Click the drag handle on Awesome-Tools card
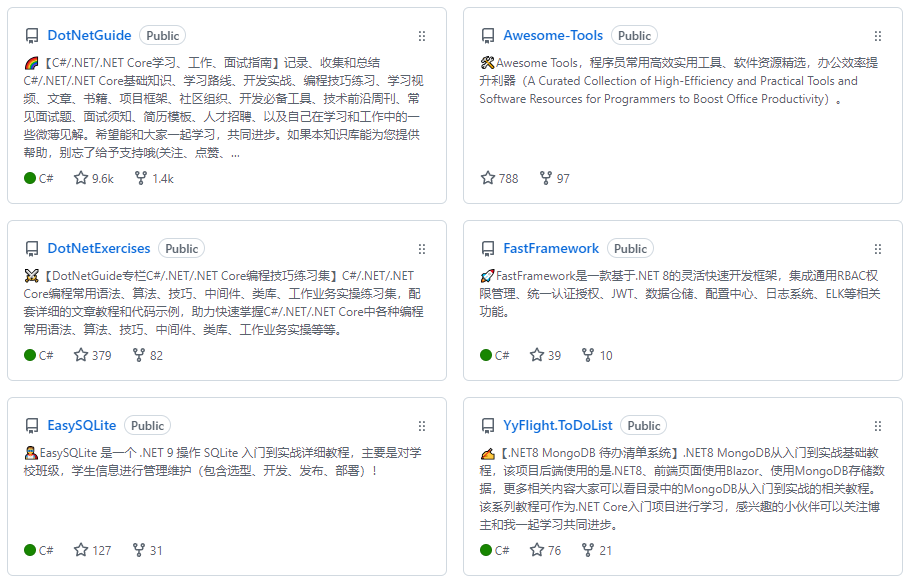Screen dimensions: 907x582 coord(877,36)
